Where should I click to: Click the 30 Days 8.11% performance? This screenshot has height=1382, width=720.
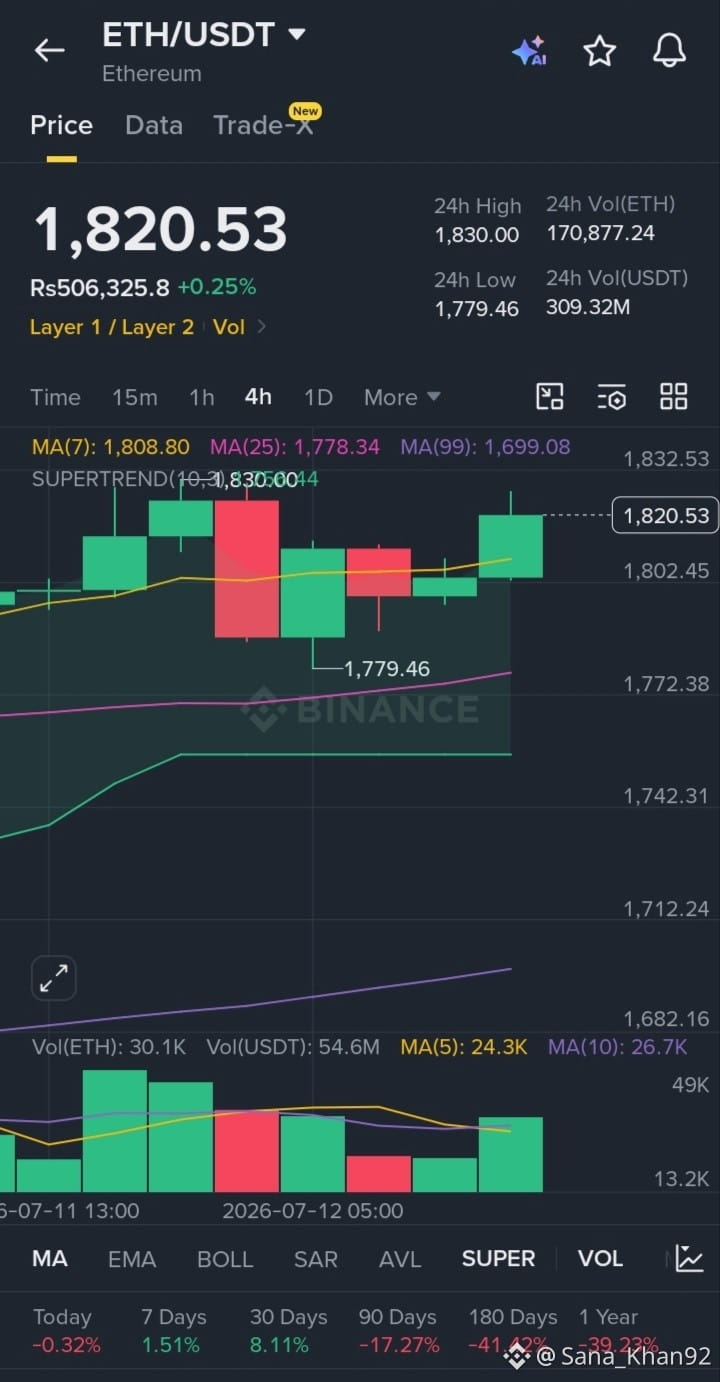click(289, 1331)
